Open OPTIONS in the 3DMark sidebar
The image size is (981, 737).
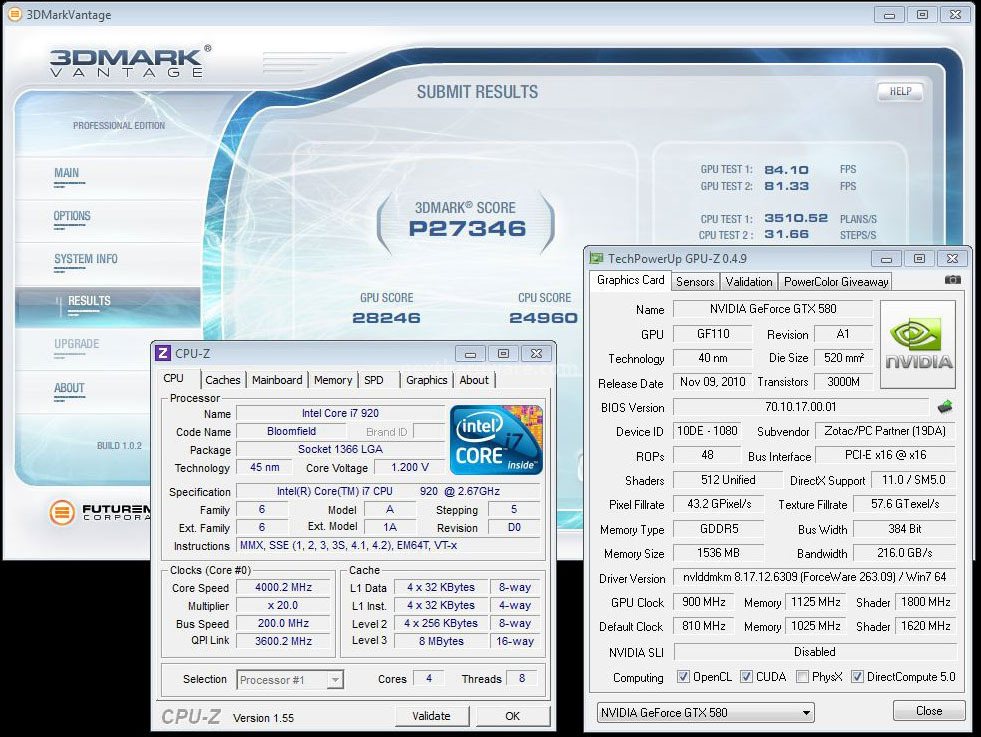tap(72, 216)
